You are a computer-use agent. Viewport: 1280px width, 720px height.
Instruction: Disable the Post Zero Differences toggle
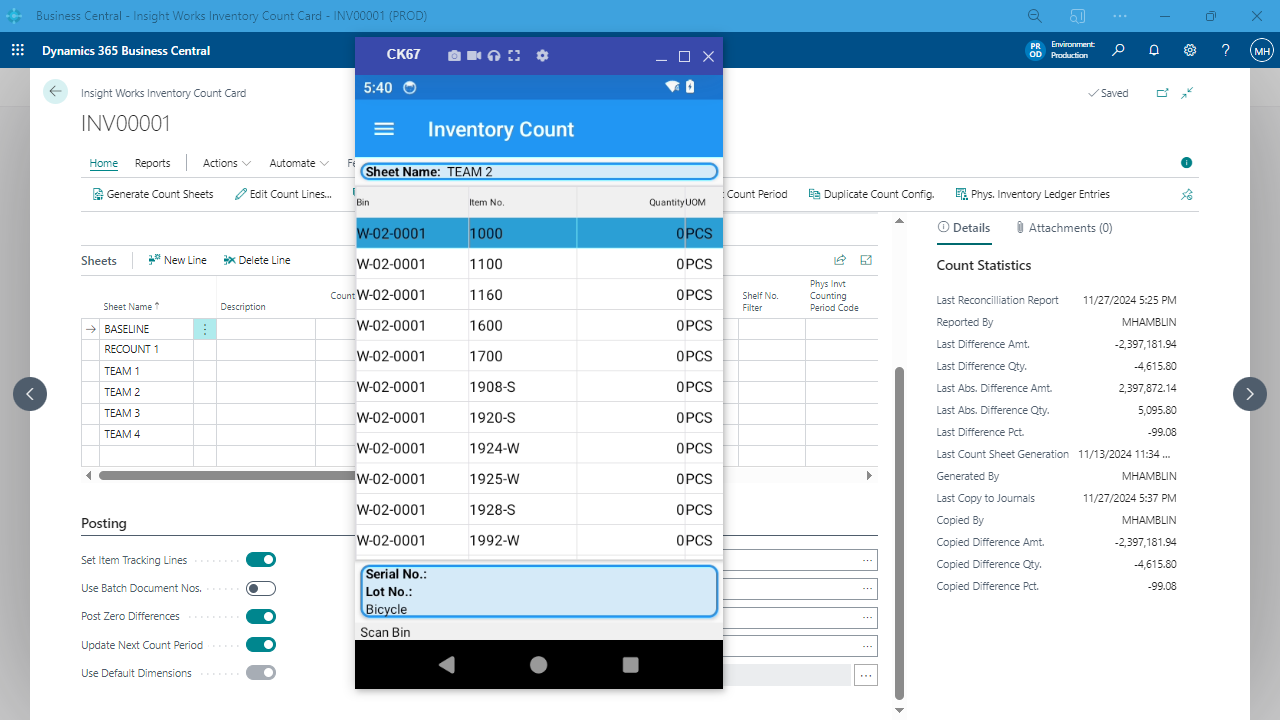pyautogui.click(x=261, y=616)
